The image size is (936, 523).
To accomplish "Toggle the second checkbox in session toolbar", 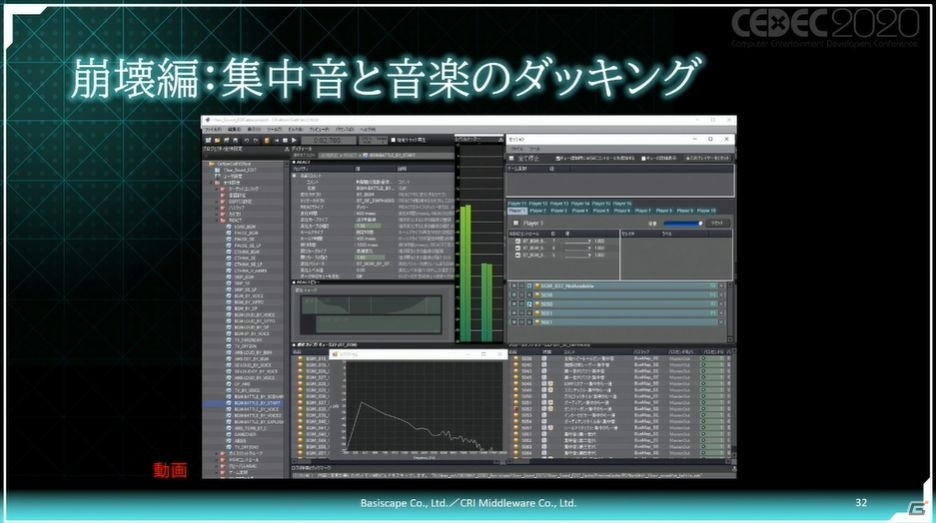I will [644, 158].
